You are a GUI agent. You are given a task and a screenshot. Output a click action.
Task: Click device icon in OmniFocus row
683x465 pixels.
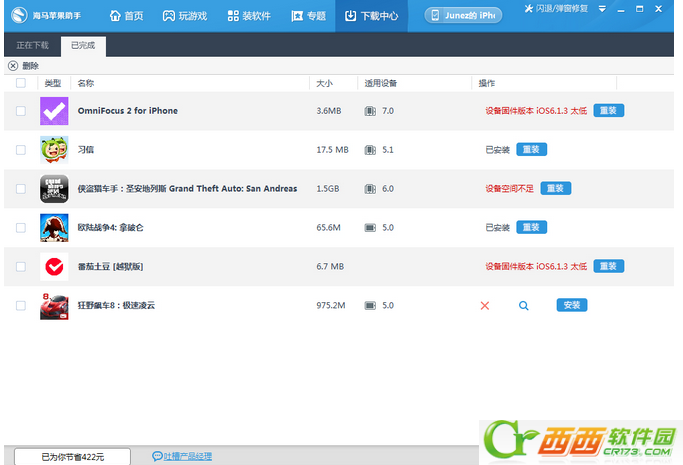tap(370, 111)
